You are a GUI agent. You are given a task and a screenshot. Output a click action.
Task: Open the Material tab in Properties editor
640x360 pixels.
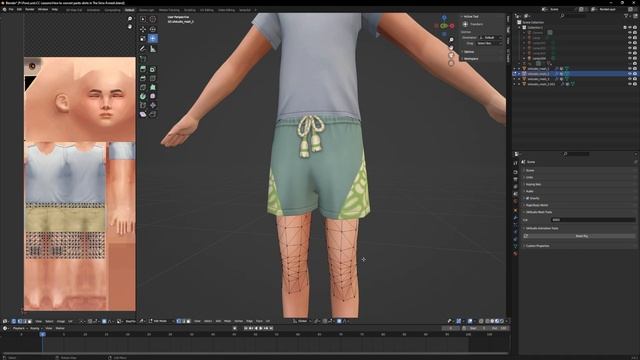click(x=516, y=253)
